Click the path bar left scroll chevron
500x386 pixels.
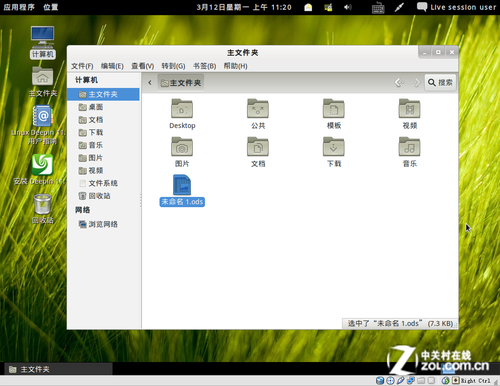click(150, 82)
